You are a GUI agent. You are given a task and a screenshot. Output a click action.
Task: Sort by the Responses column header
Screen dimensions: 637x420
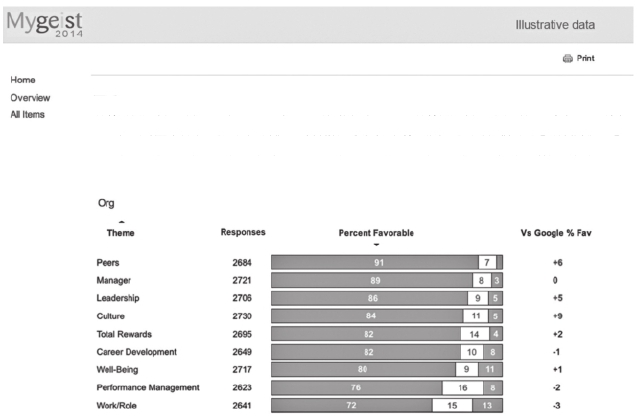tap(242, 232)
